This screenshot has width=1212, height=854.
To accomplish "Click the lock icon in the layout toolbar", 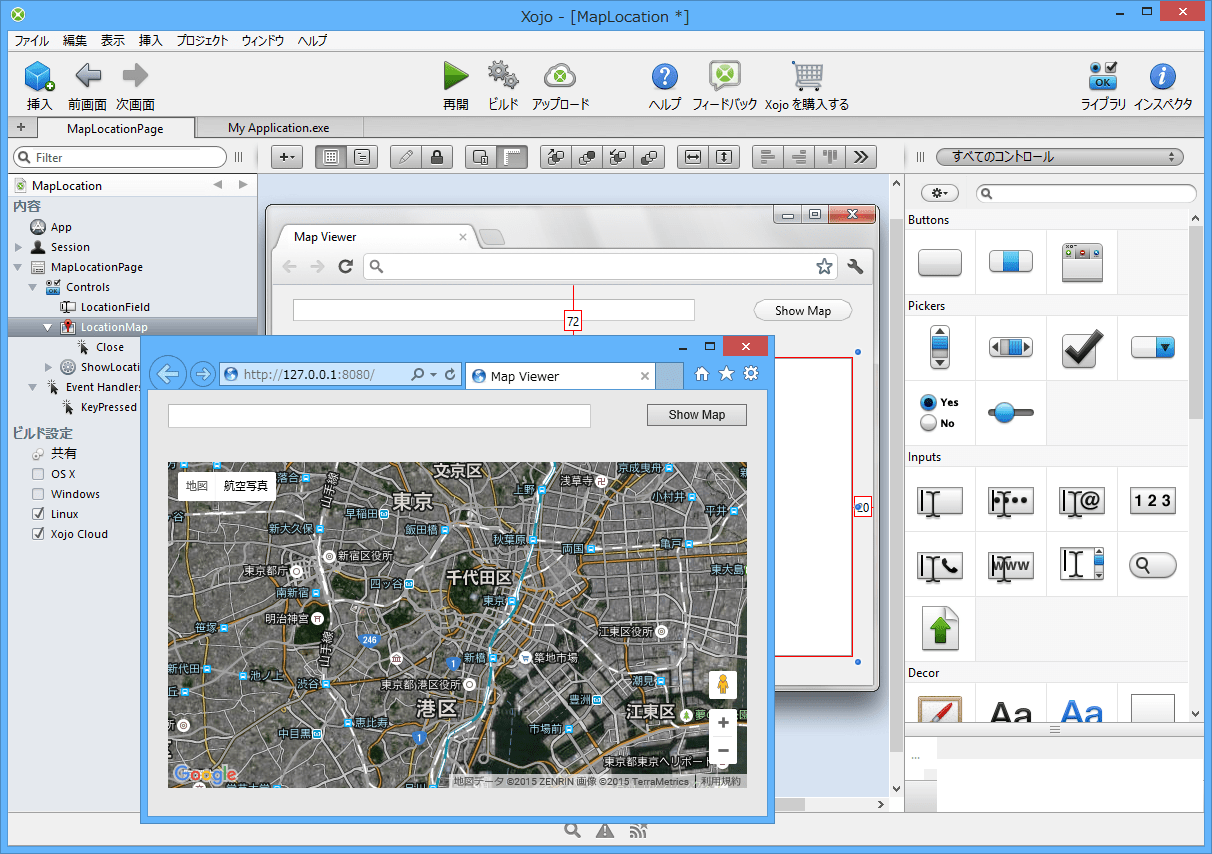I will pos(436,157).
